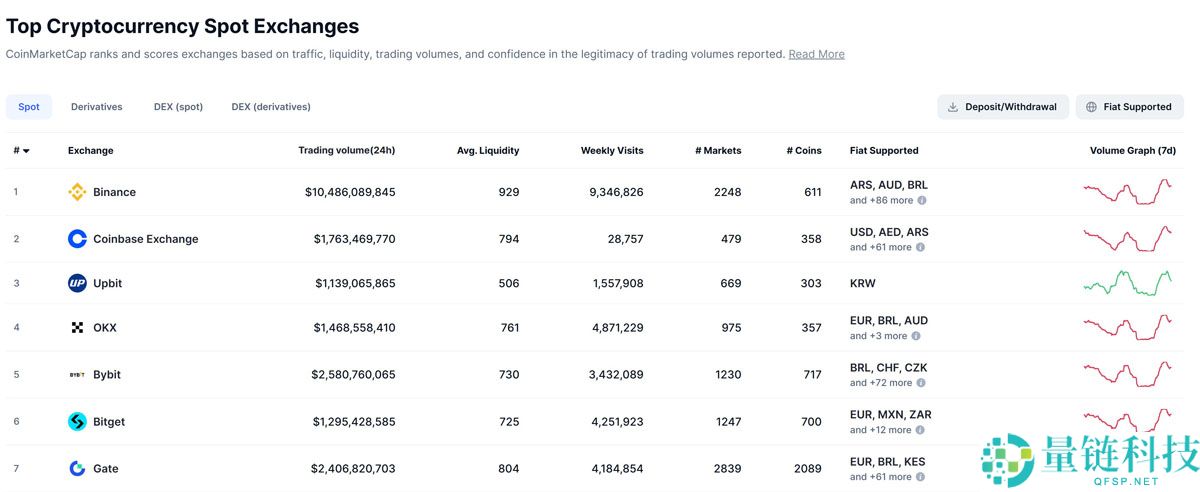The width and height of the screenshot is (1200, 492).
Task: Click the Bybit logo icon
Action: [x=77, y=375]
